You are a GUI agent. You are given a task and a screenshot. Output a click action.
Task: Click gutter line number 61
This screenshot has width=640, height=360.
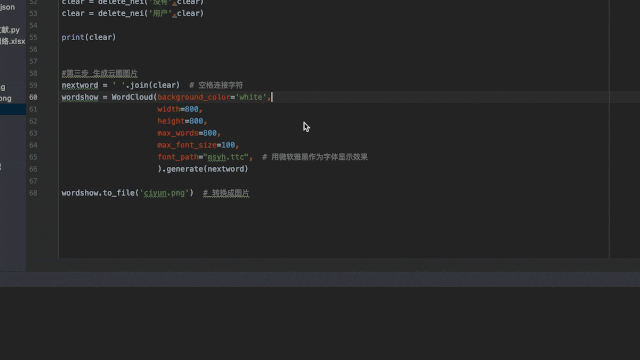coord(33,109)
